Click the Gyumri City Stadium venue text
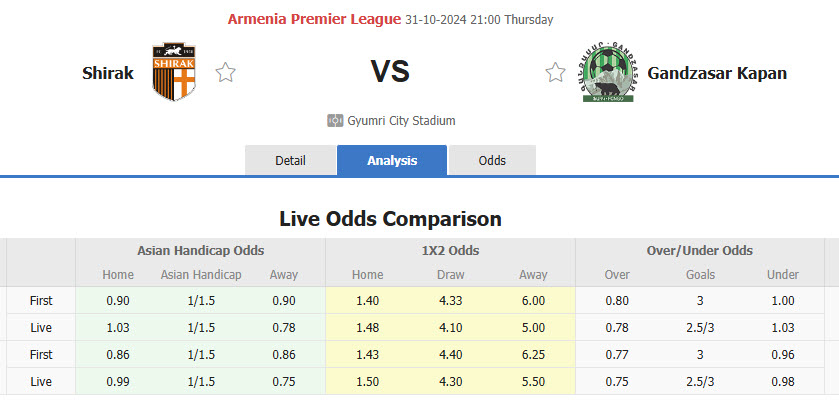 click(x=401, y=121)
